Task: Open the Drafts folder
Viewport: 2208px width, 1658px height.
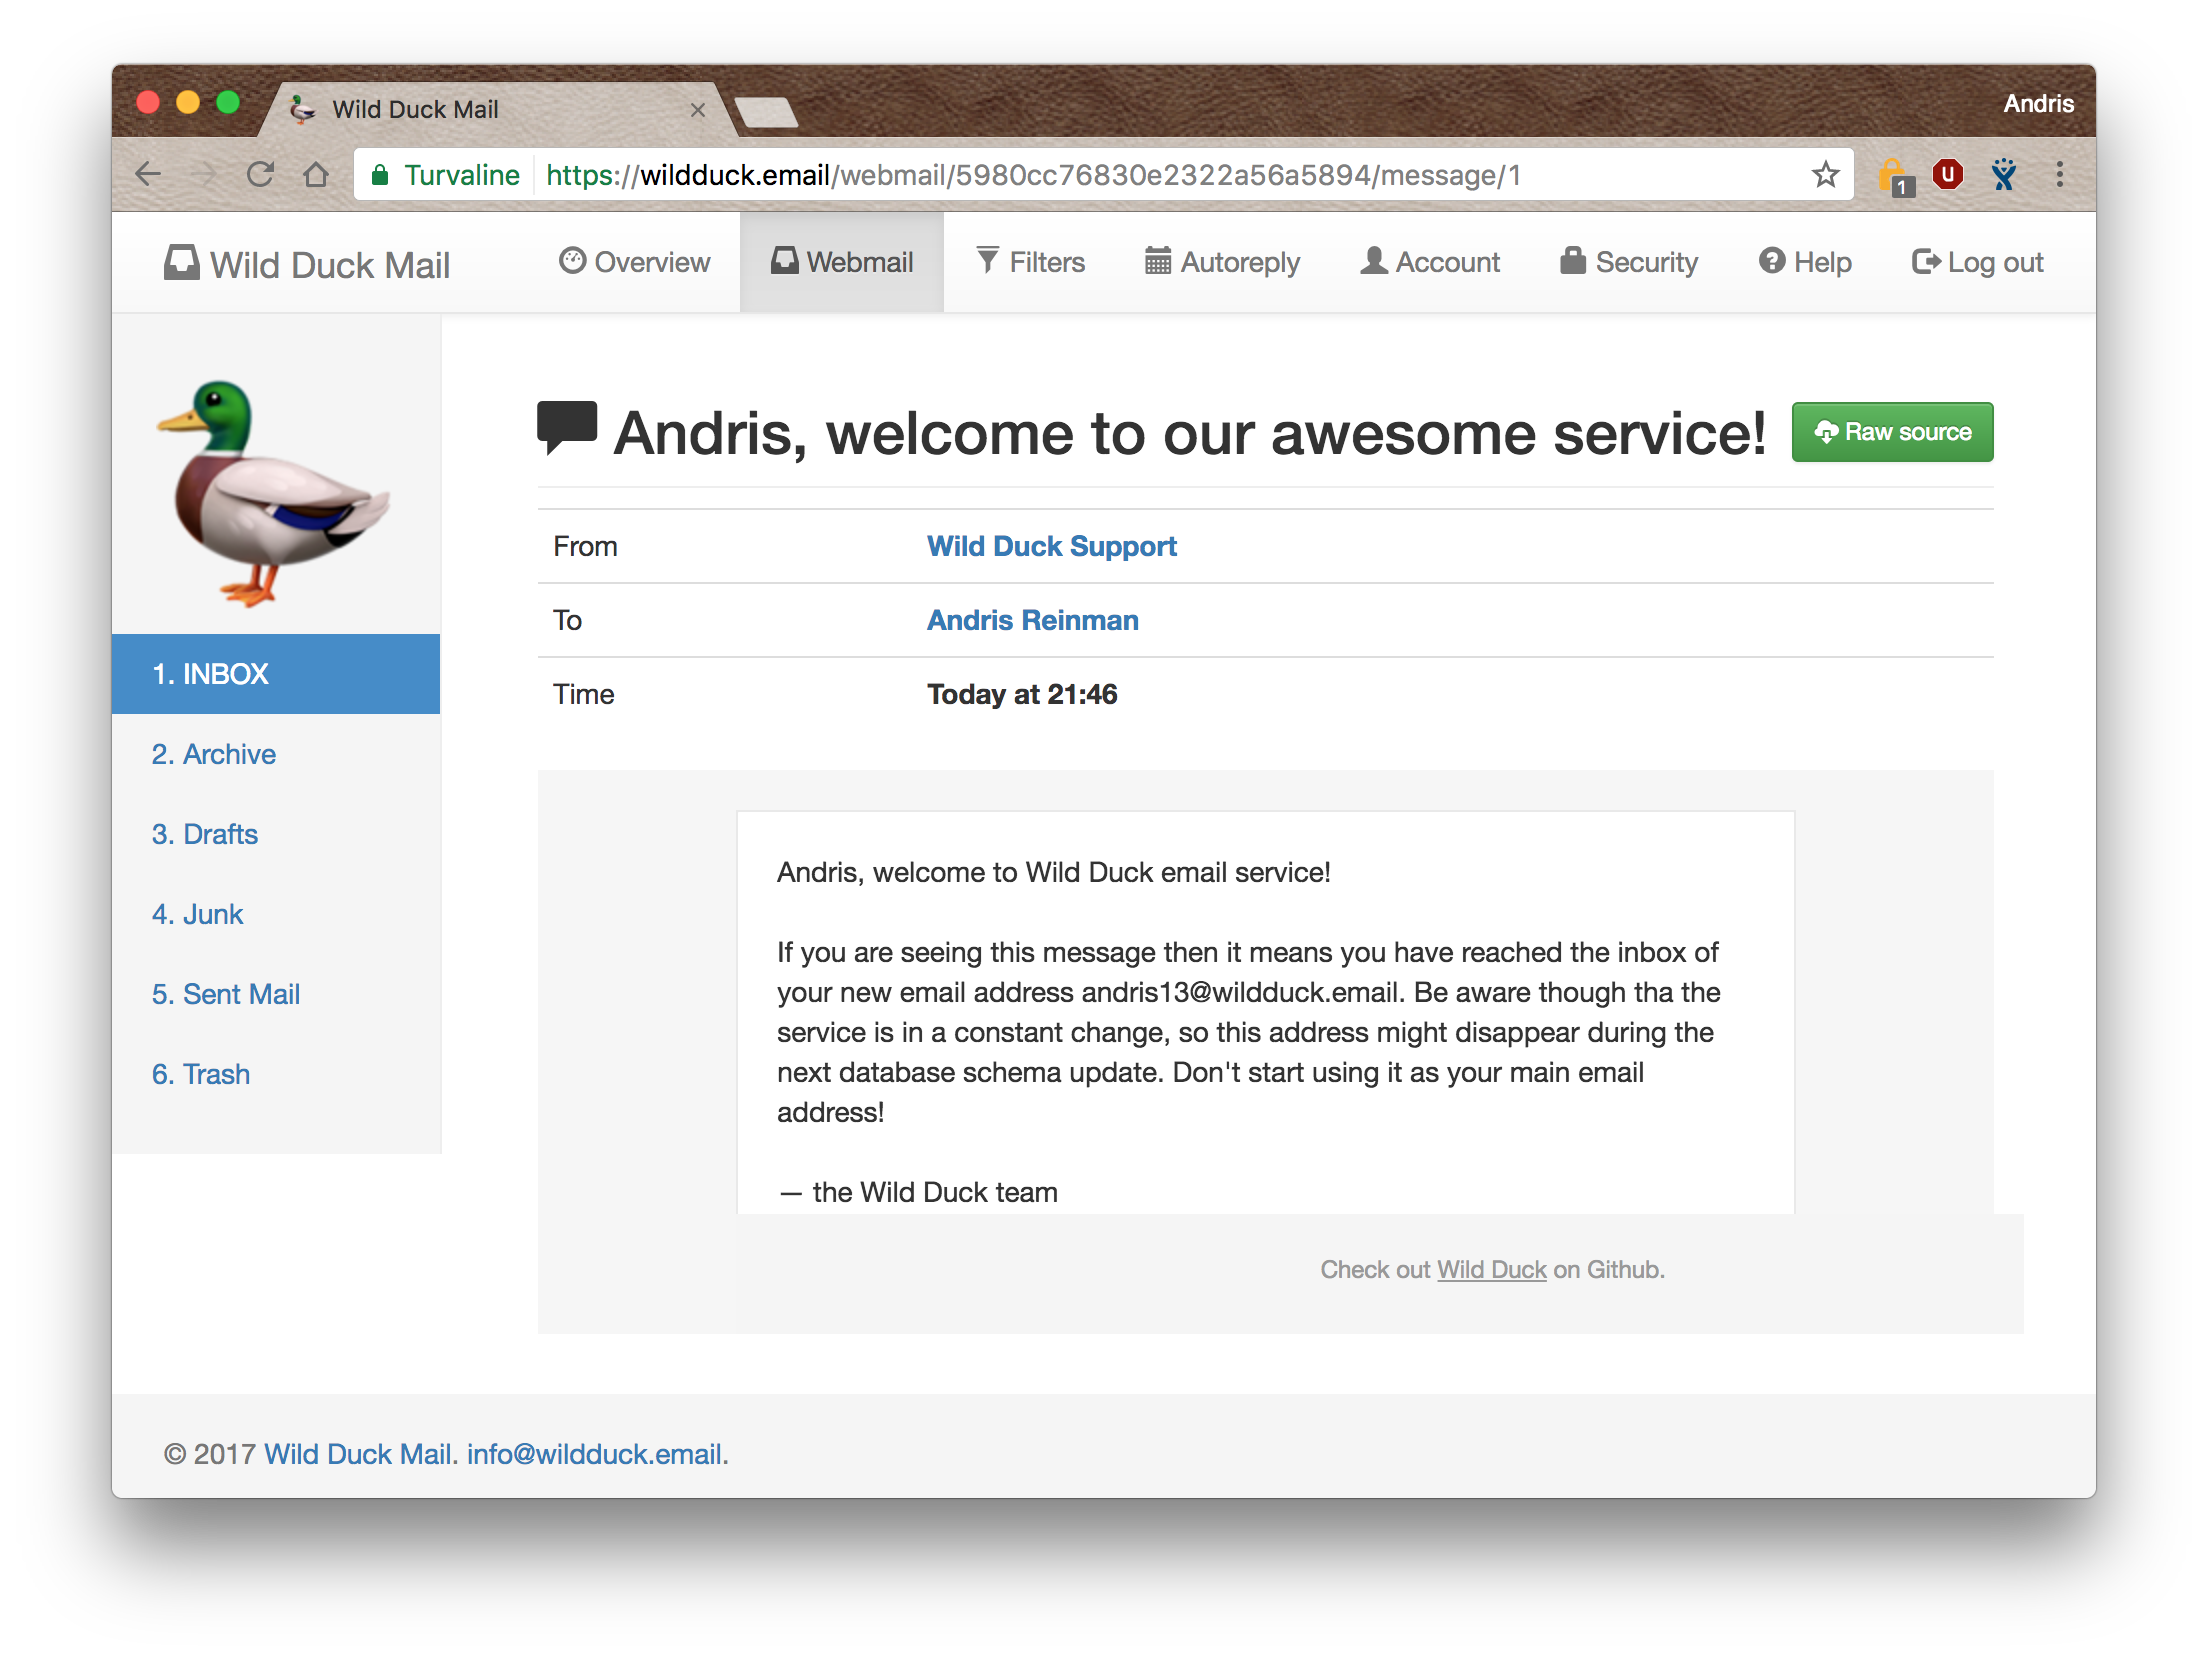Action: tap(205, 834)
